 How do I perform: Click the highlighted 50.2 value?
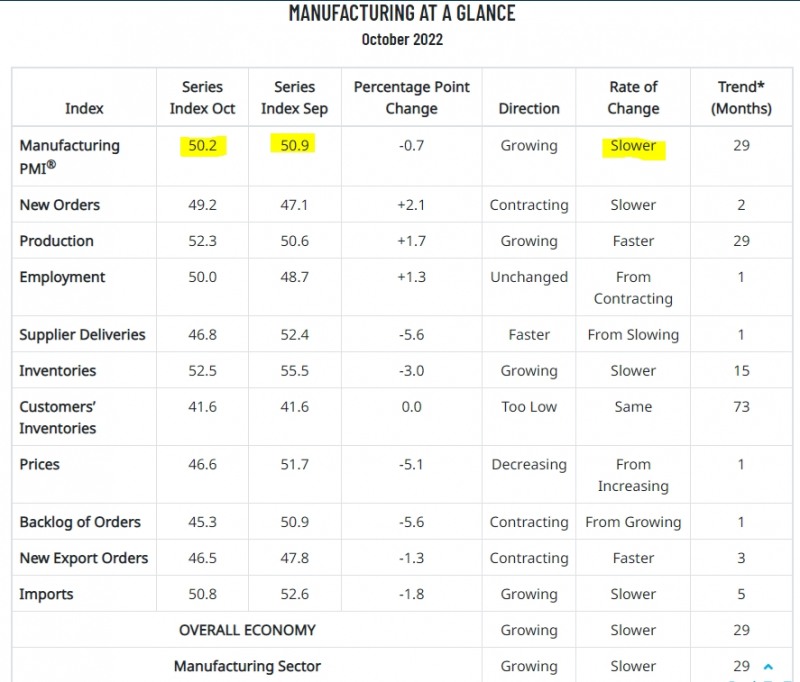(203, 146)
